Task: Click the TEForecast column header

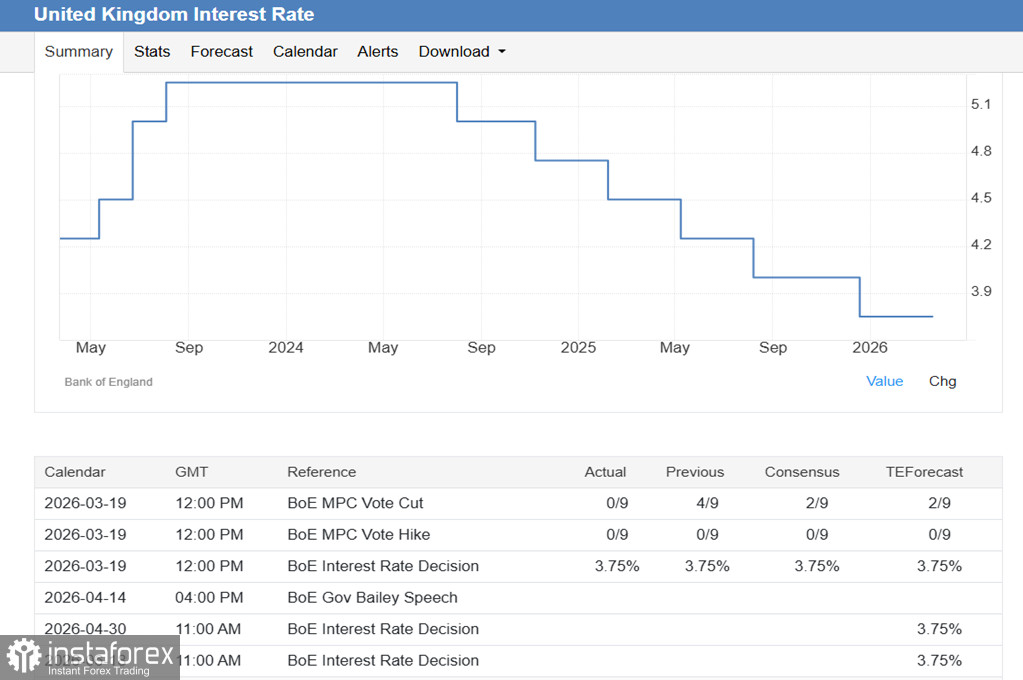Action: pyautogui.click(x=924, y=472)
